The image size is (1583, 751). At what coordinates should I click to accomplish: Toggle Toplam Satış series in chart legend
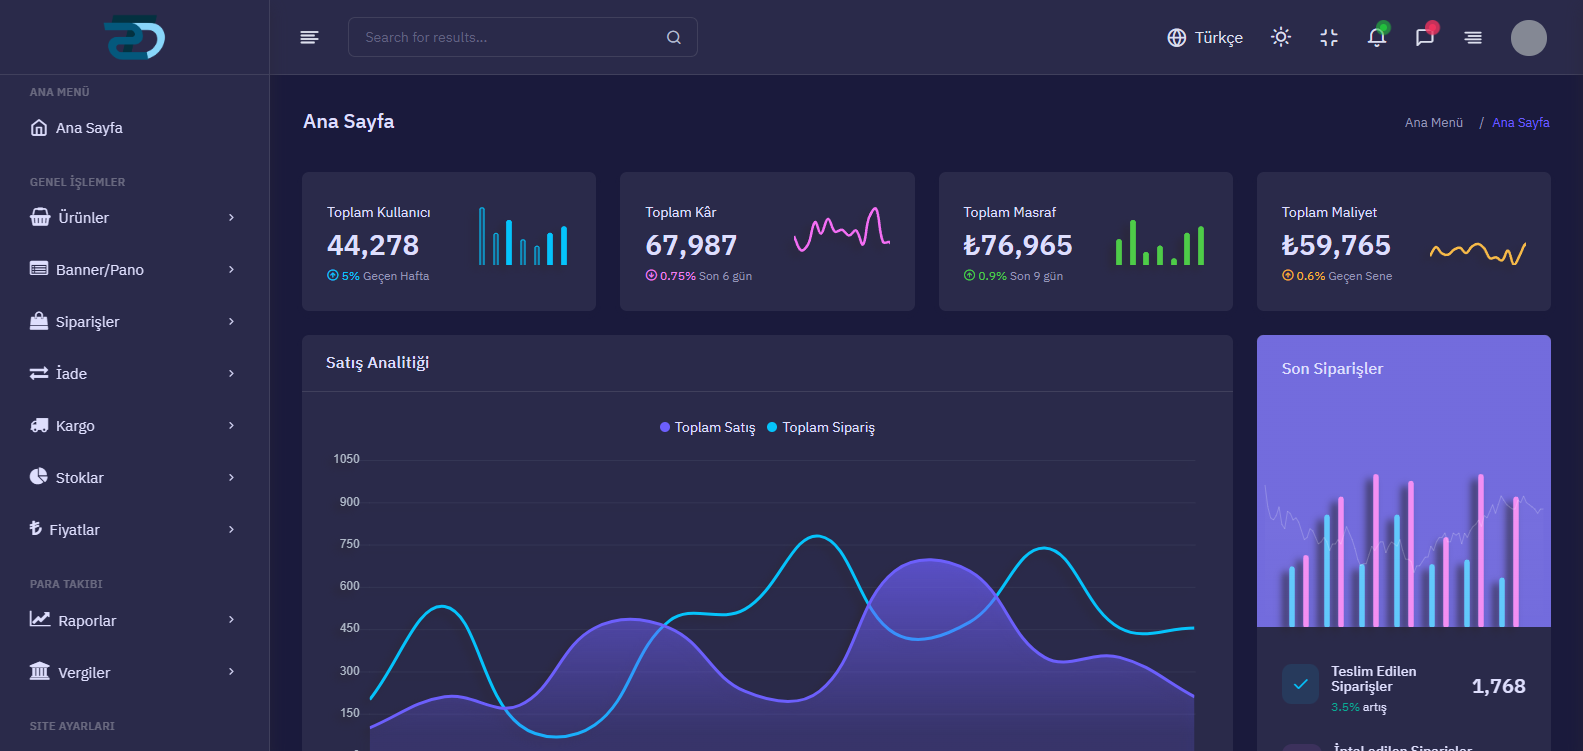pos(714,427)
